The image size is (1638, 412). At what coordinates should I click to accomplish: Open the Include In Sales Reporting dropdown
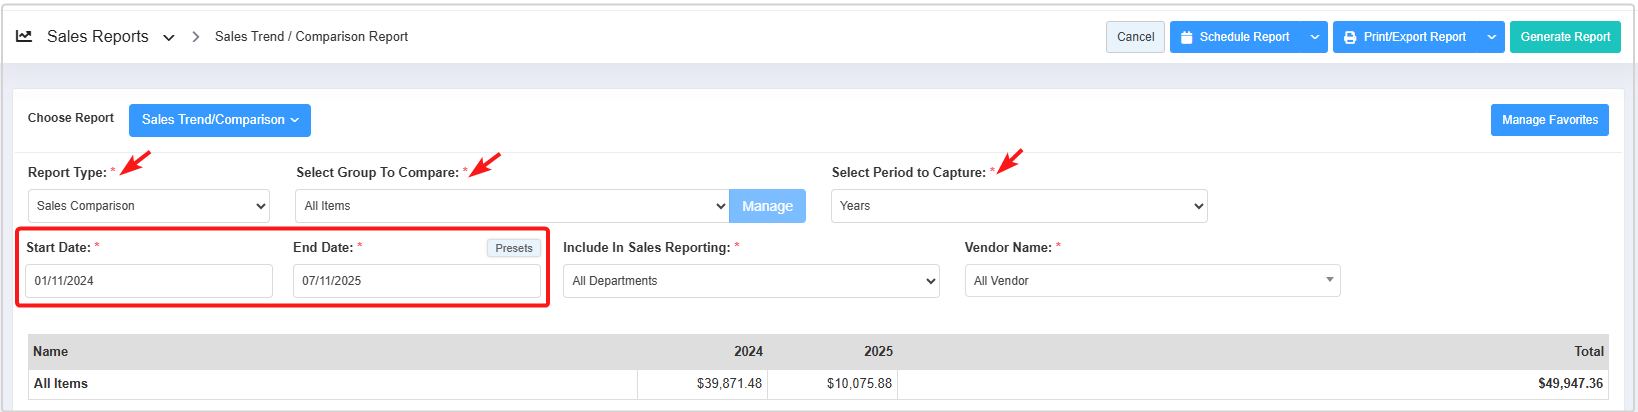pos(751,281)
